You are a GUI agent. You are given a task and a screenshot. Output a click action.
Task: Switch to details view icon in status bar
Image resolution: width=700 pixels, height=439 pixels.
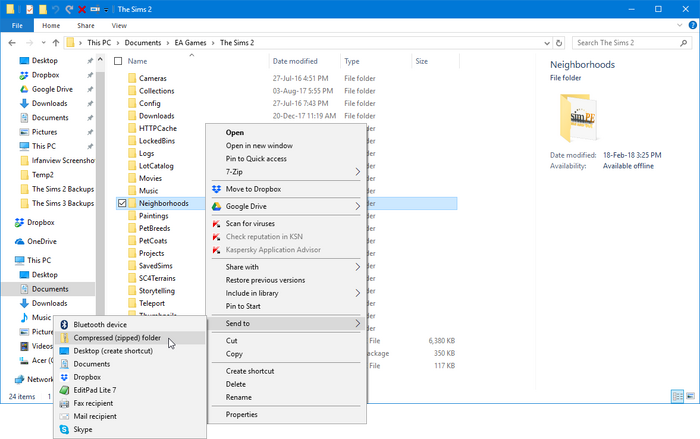[x=677, y=396]
